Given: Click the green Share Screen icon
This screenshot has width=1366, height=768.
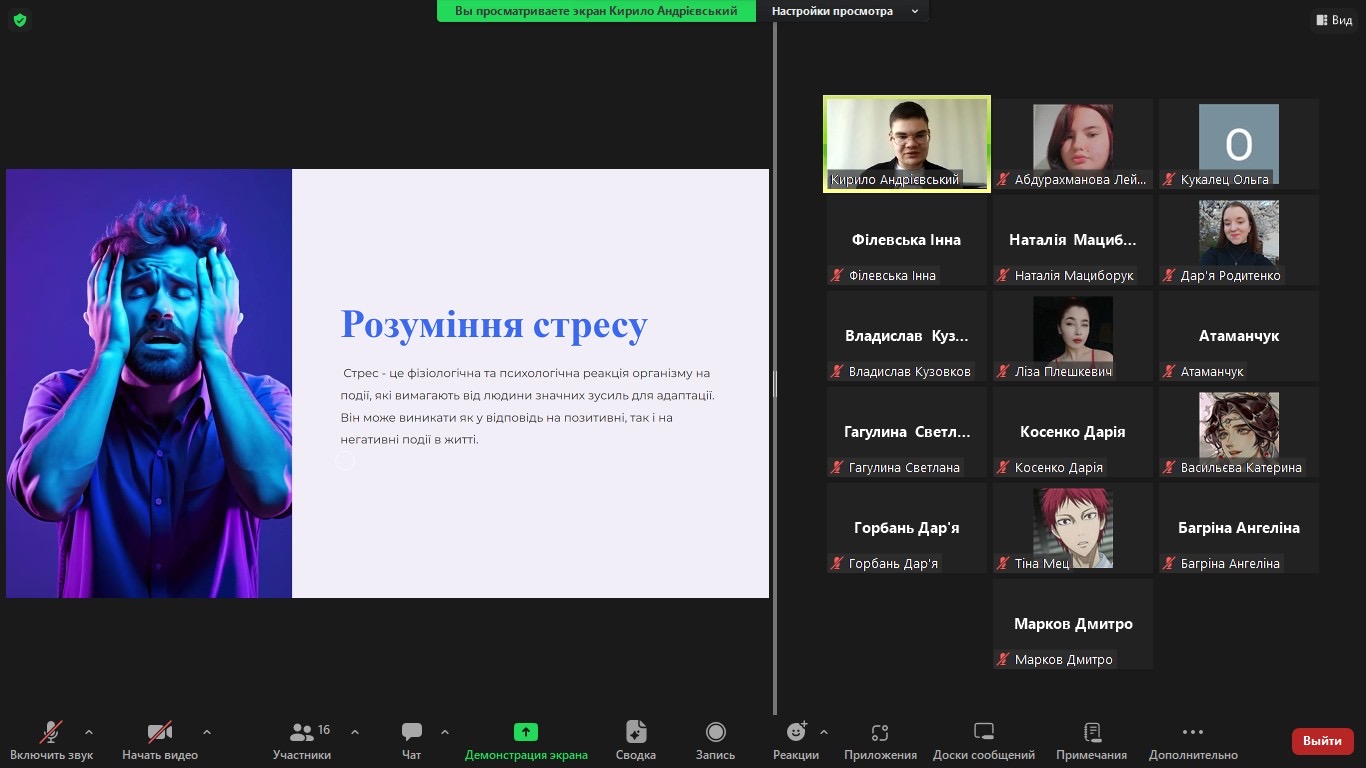Looking at the screenshot, I should click(526, 732).
